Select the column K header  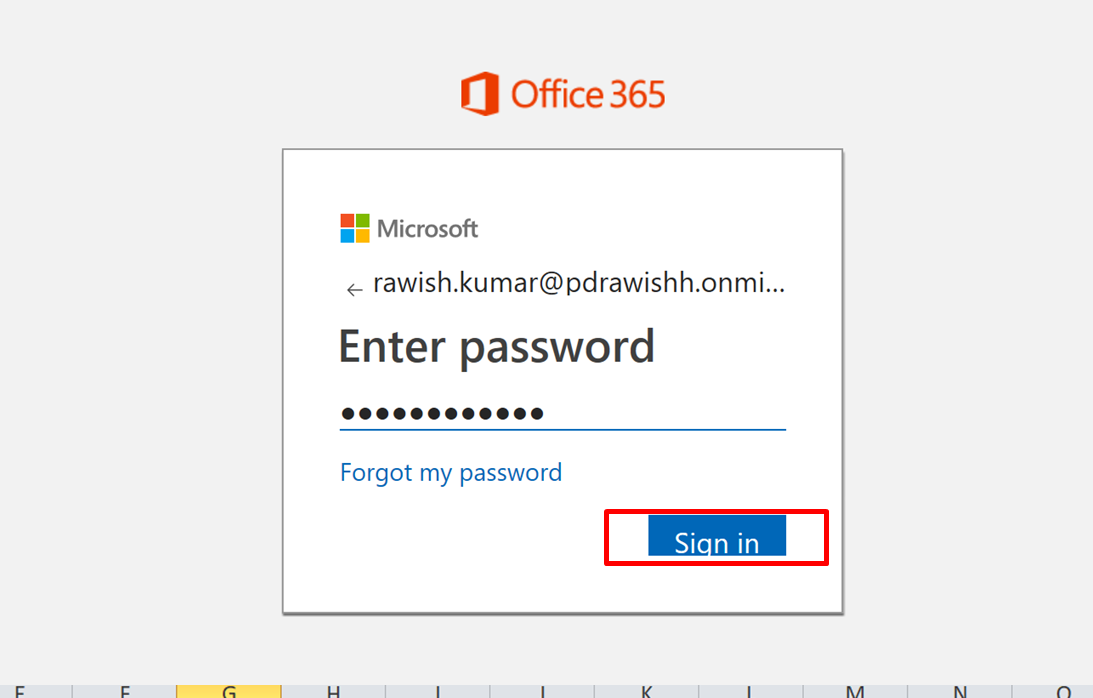647,691
